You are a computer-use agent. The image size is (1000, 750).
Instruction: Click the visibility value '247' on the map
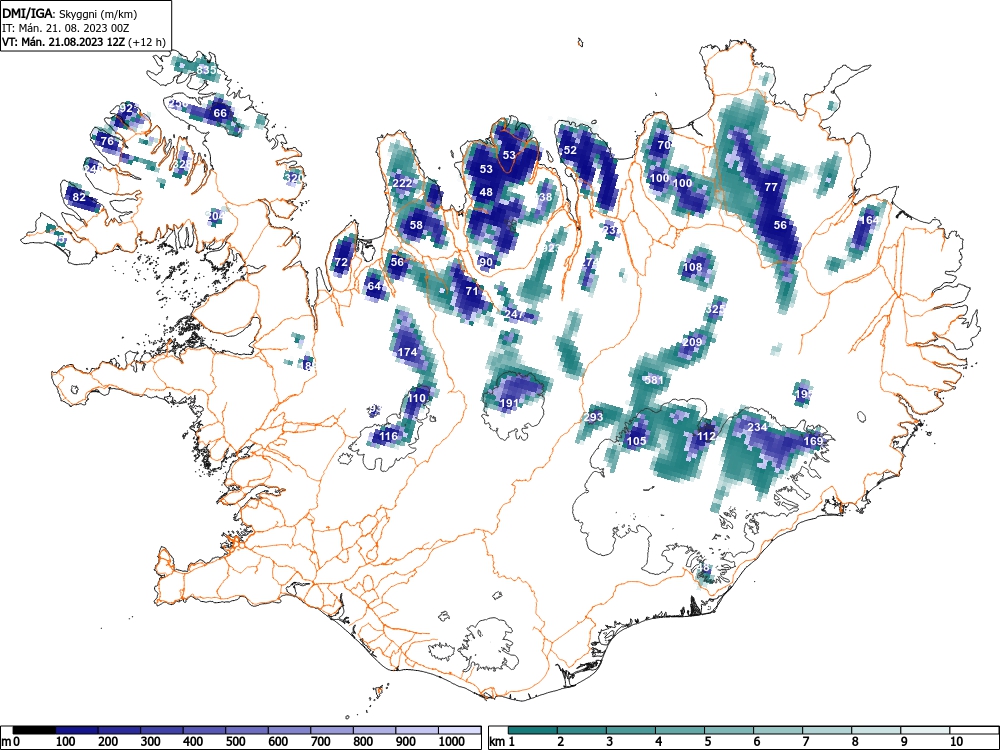[x=514, y=314]
